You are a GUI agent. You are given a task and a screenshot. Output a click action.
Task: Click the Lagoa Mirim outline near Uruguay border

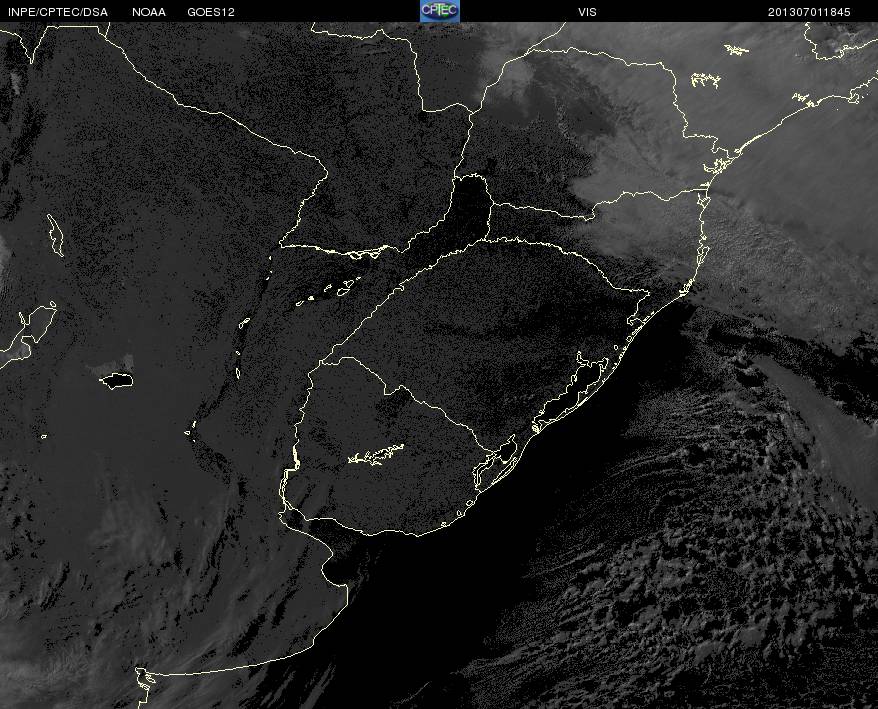[496, 461]
